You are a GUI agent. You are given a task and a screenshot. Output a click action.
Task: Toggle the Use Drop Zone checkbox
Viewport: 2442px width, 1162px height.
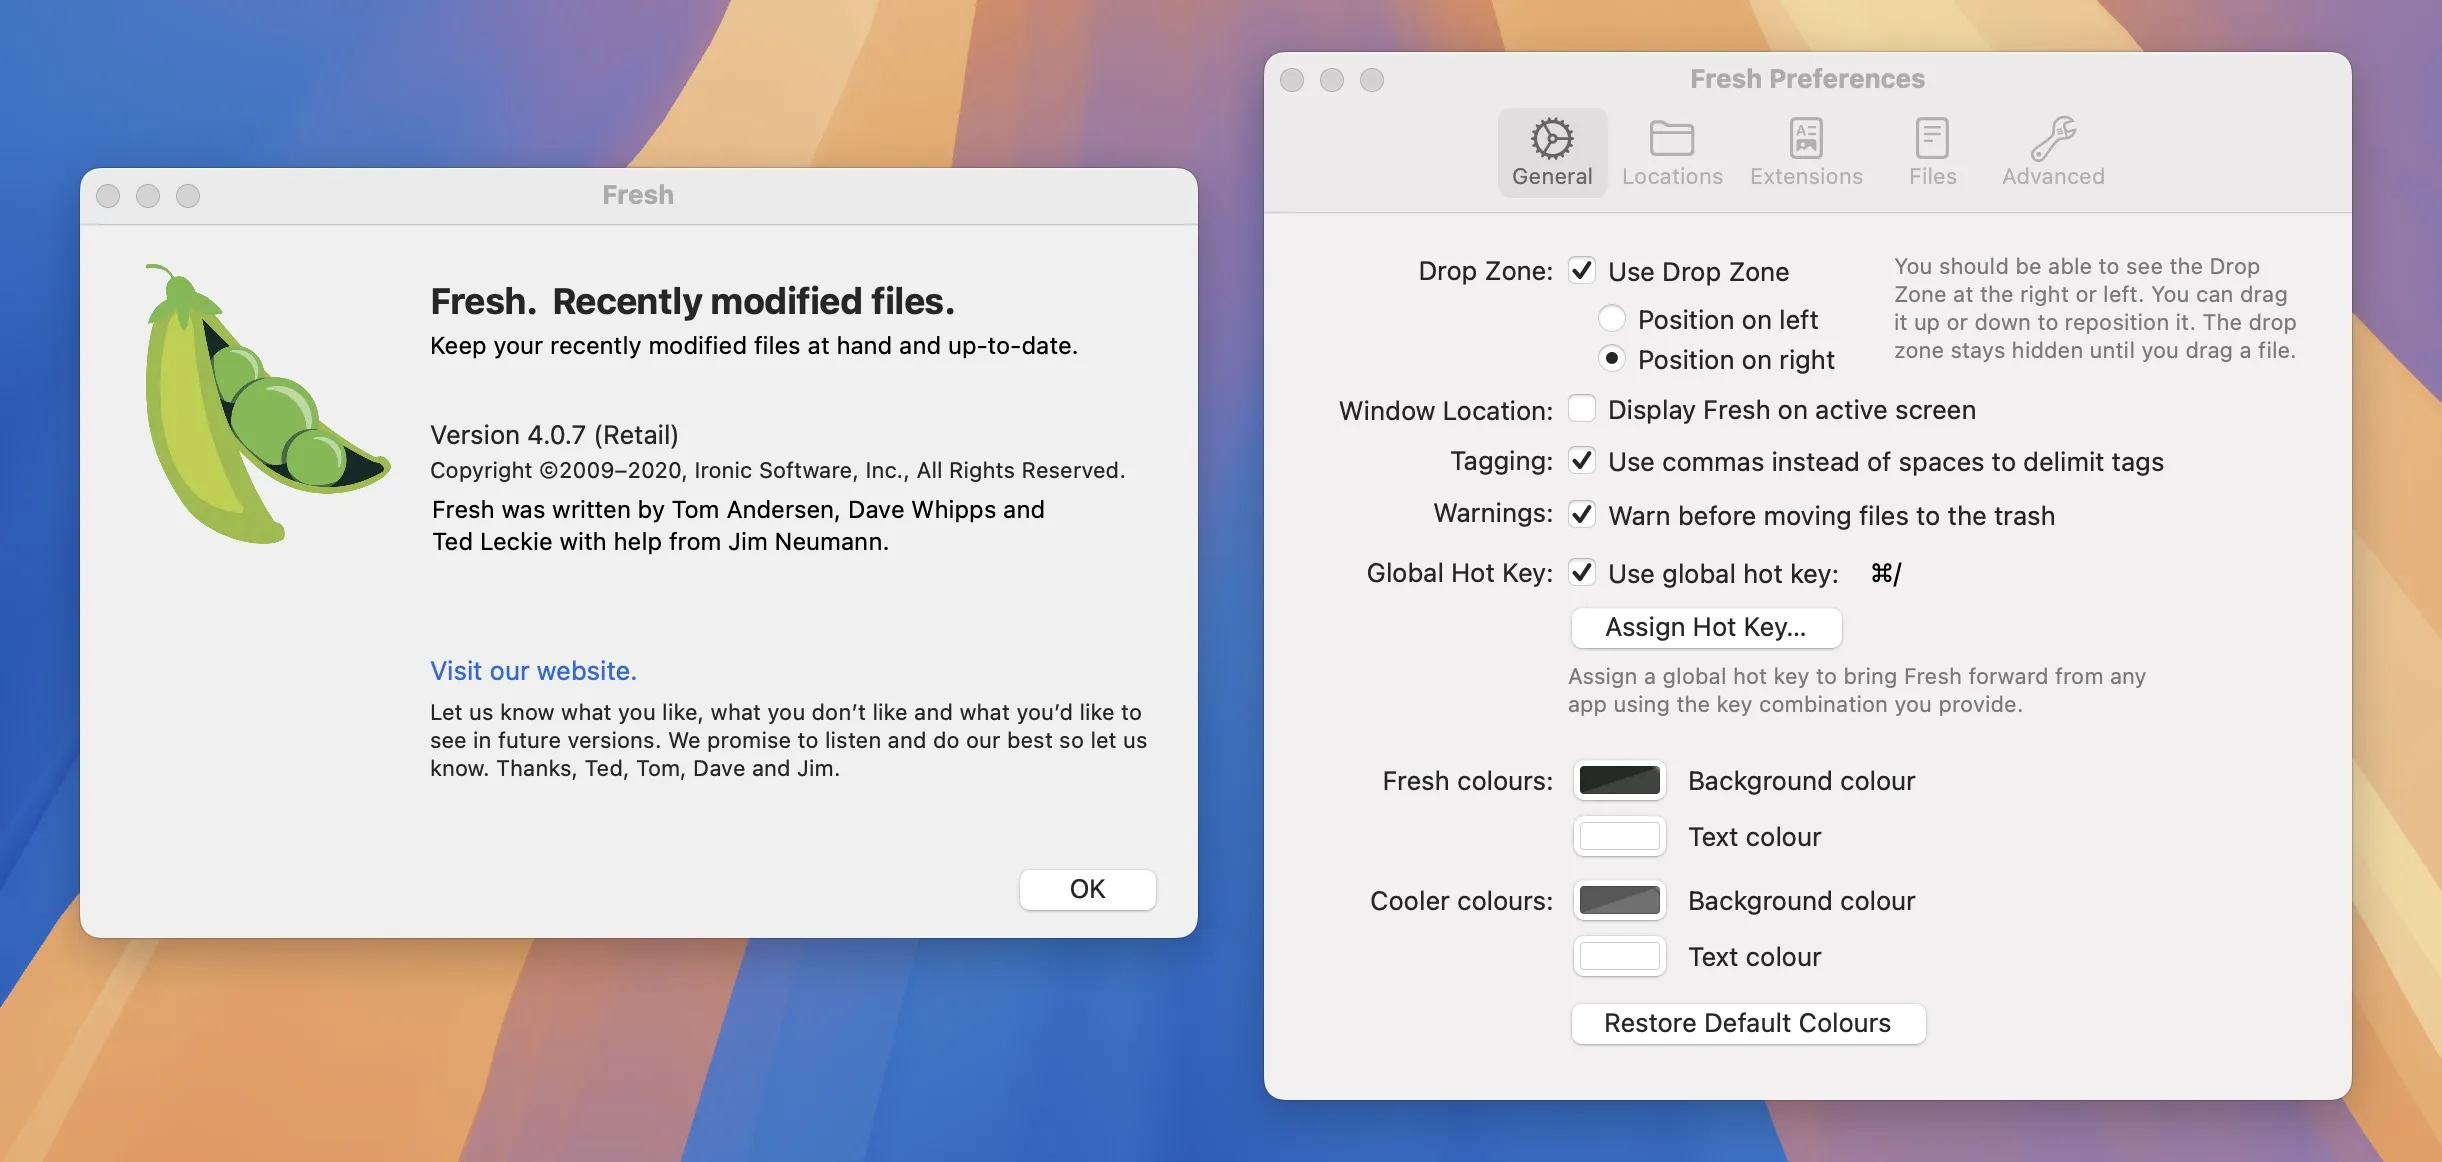tap(1582, 271)
